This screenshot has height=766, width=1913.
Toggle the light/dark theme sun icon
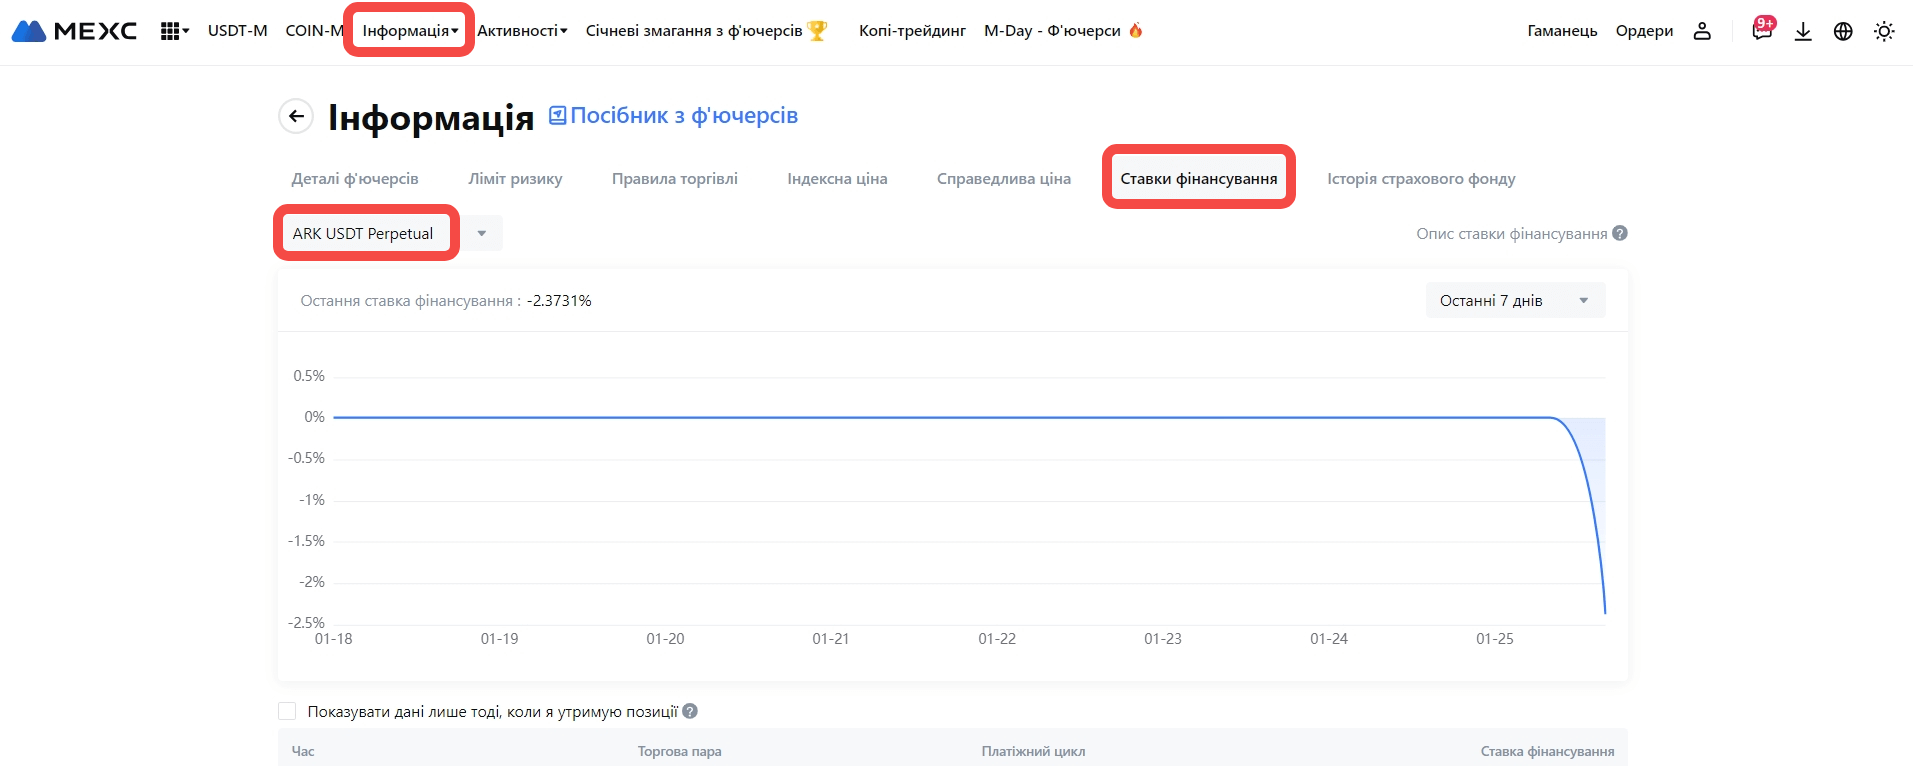[x=1884, y=31]
